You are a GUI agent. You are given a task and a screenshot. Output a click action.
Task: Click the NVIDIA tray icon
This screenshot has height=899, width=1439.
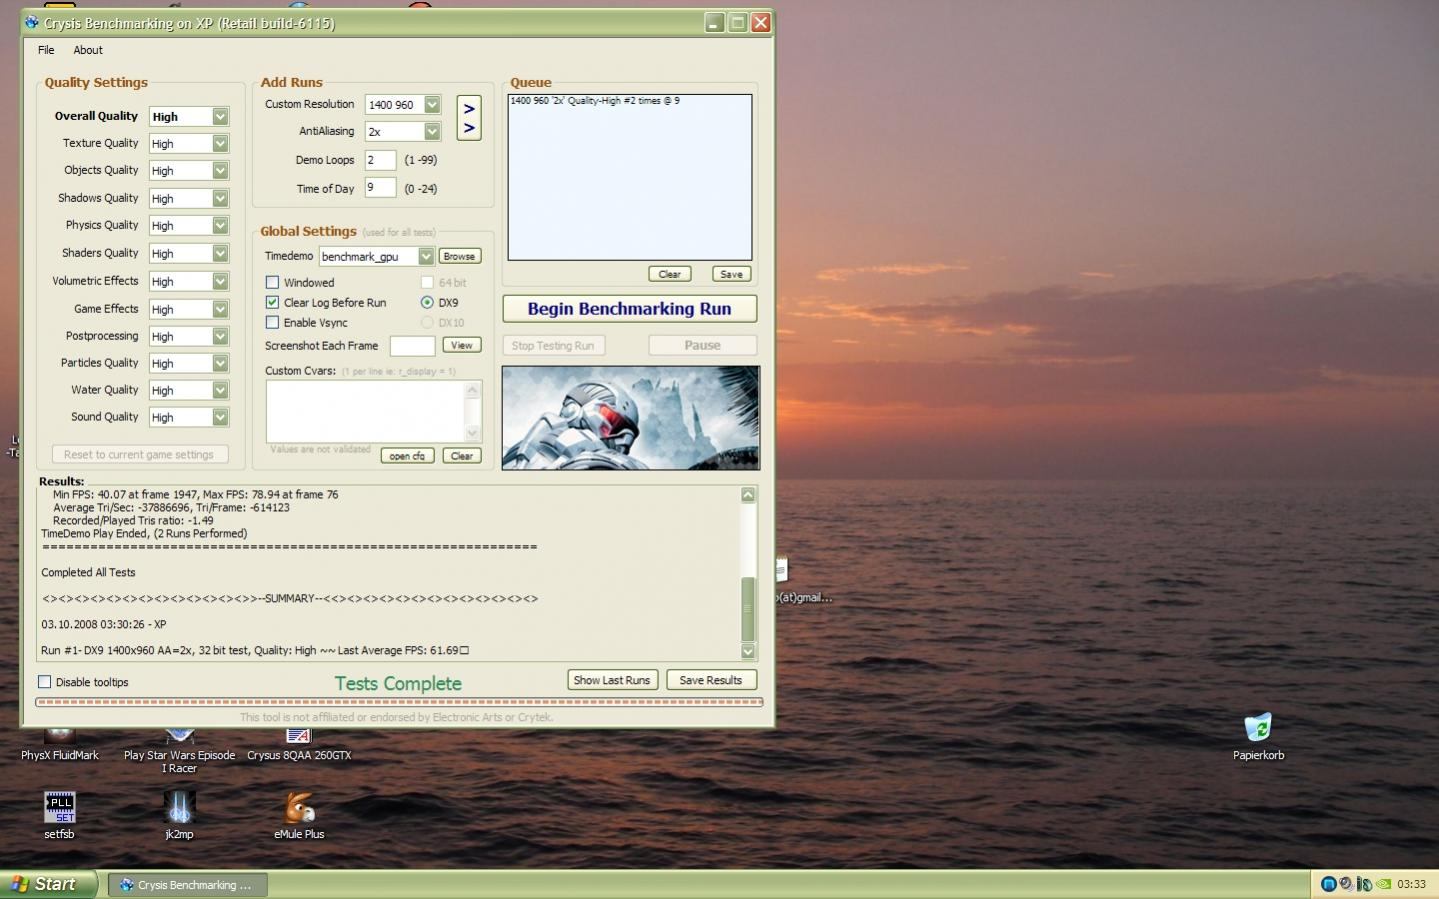(x=1384, y=884)
